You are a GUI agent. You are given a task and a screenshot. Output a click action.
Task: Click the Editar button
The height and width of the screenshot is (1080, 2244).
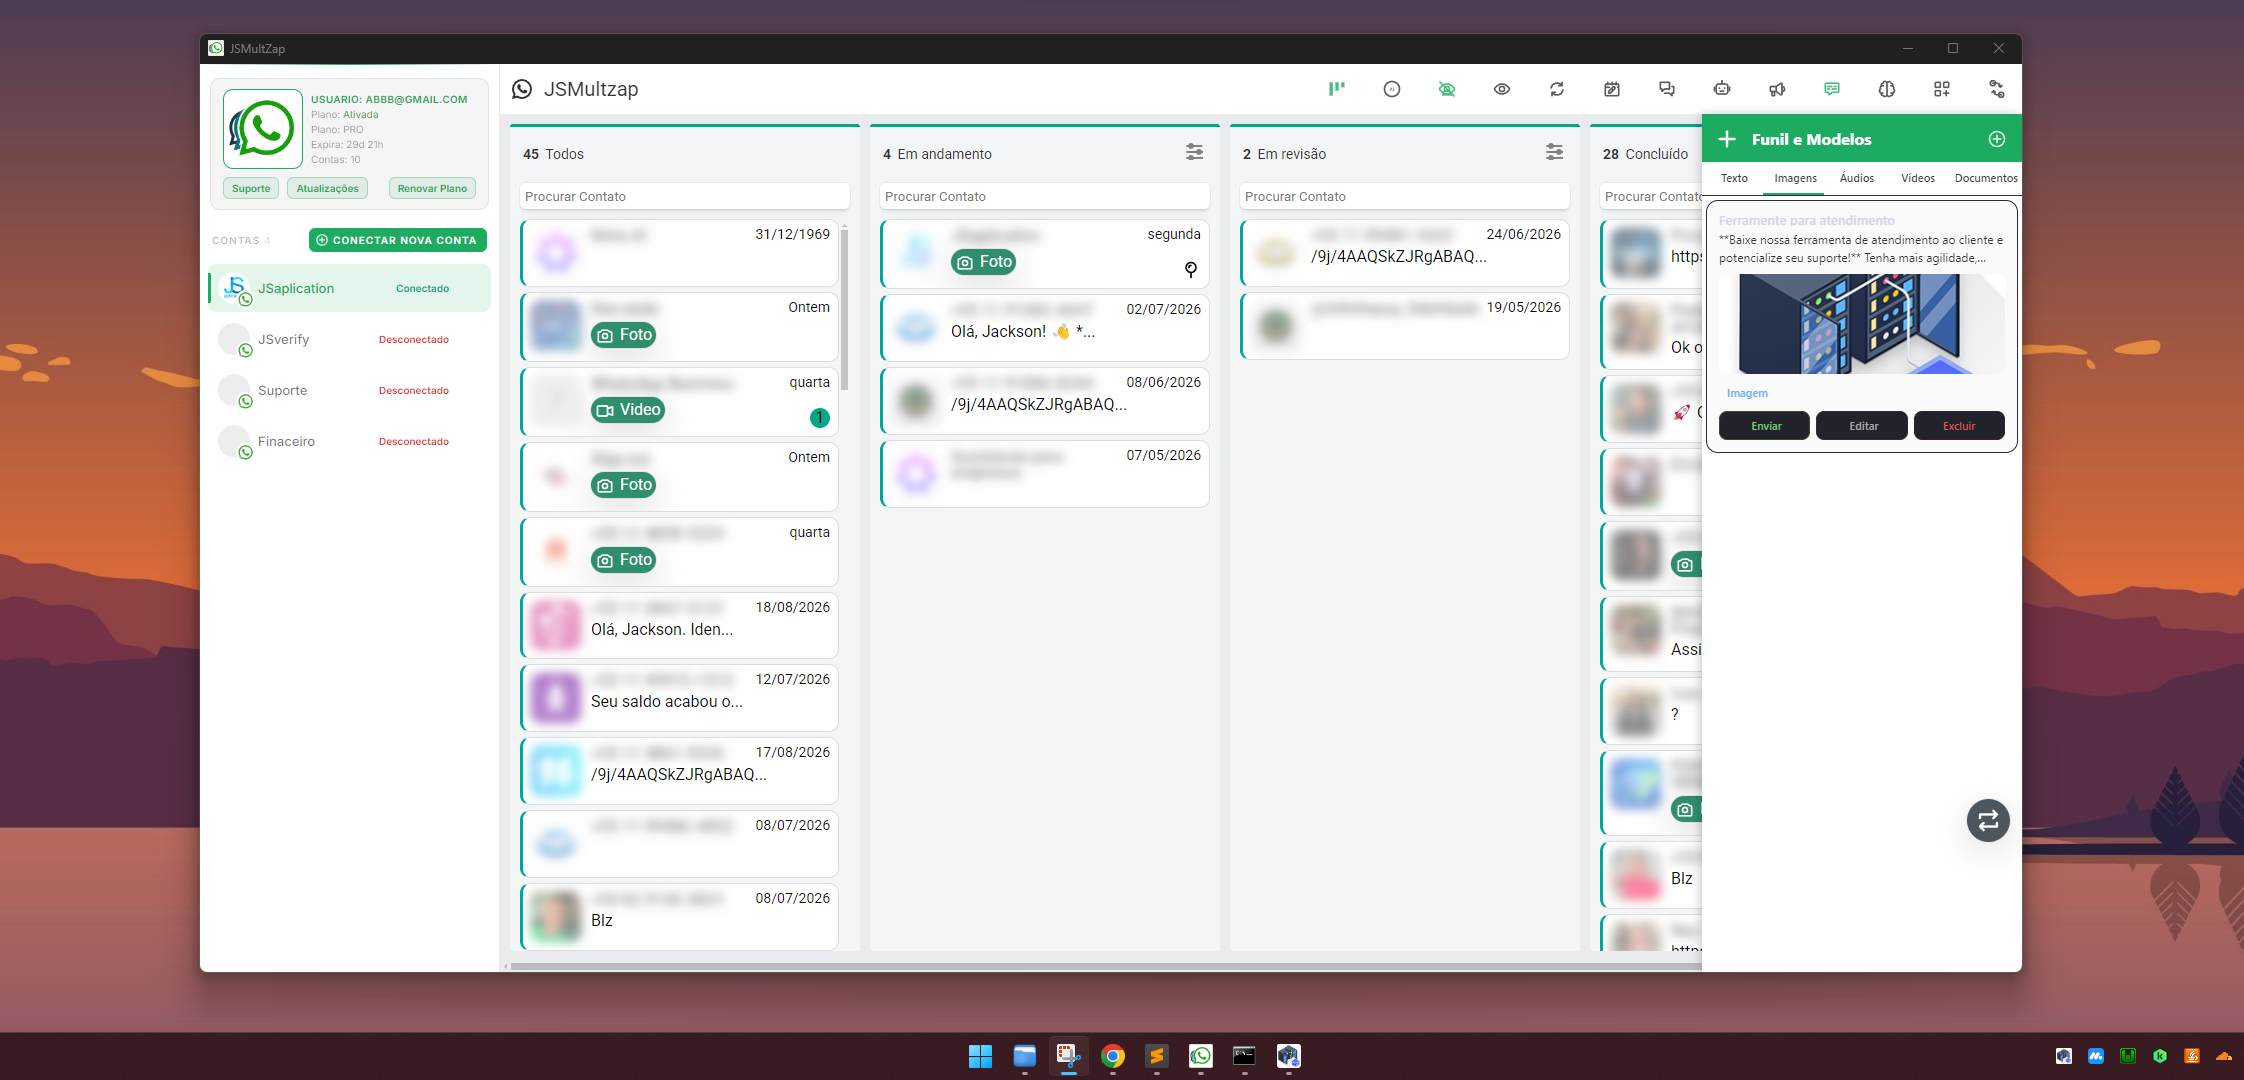point(1862,426)
